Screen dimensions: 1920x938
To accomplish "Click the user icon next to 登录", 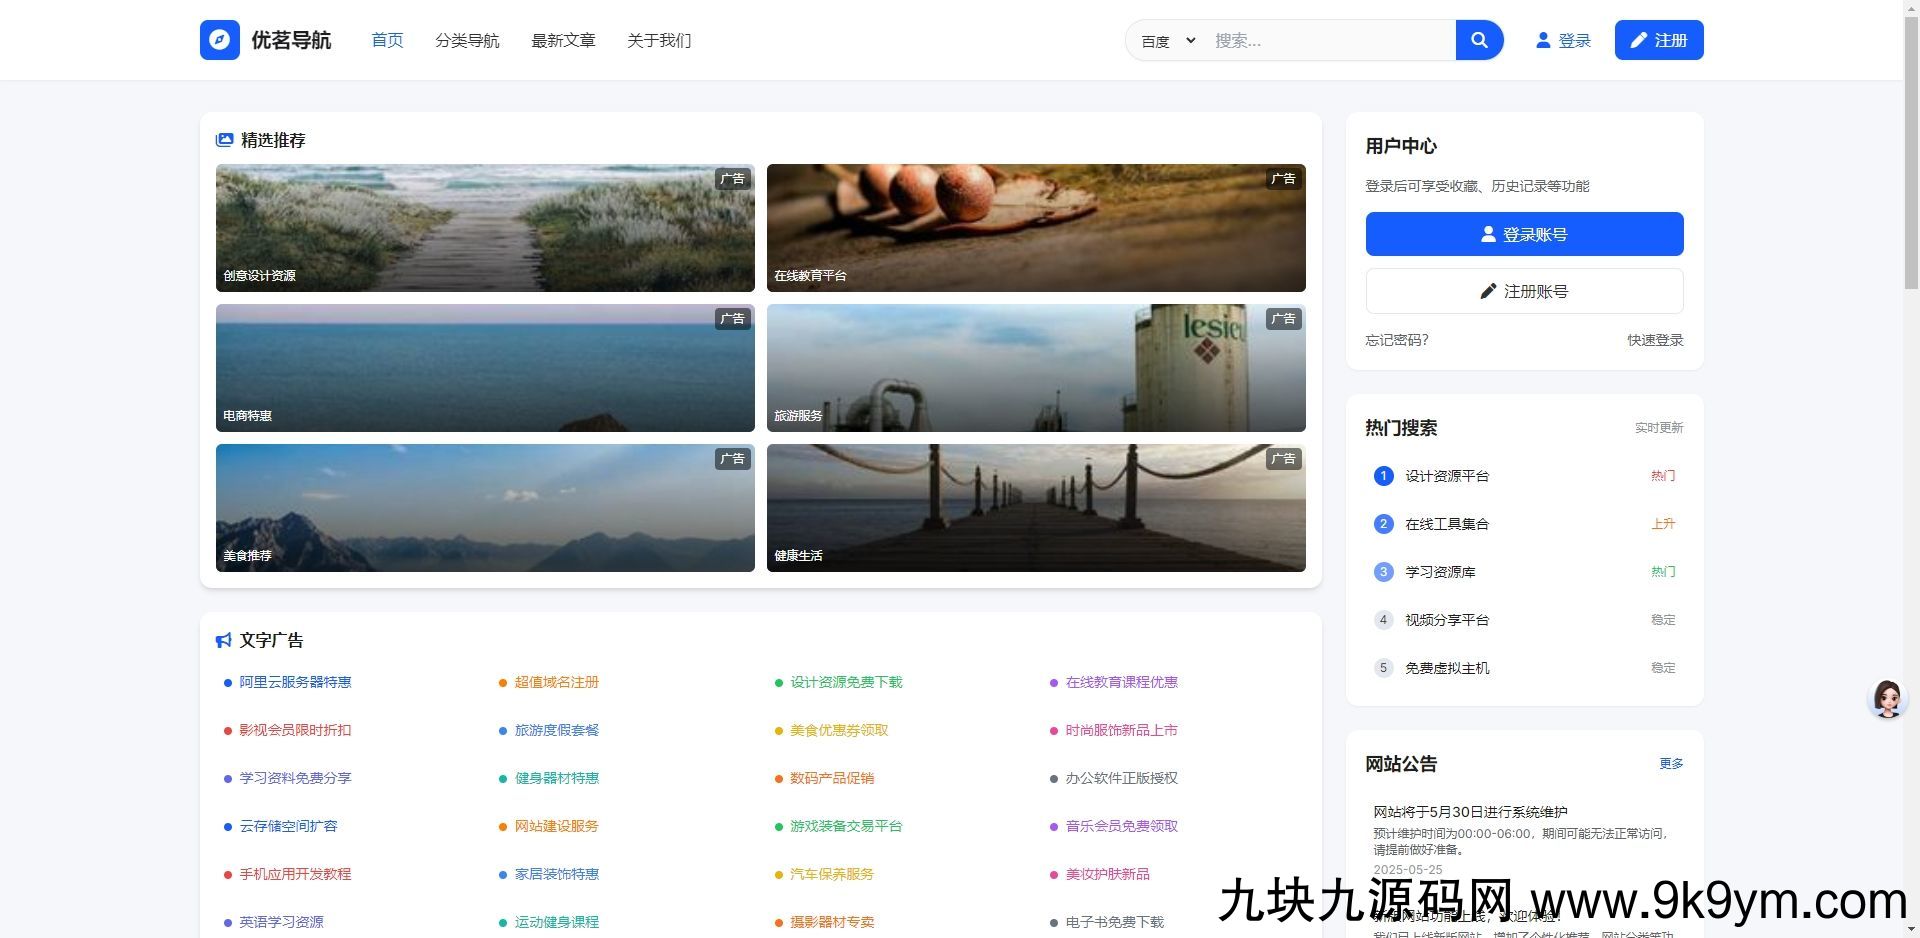I will point(1542,40).
